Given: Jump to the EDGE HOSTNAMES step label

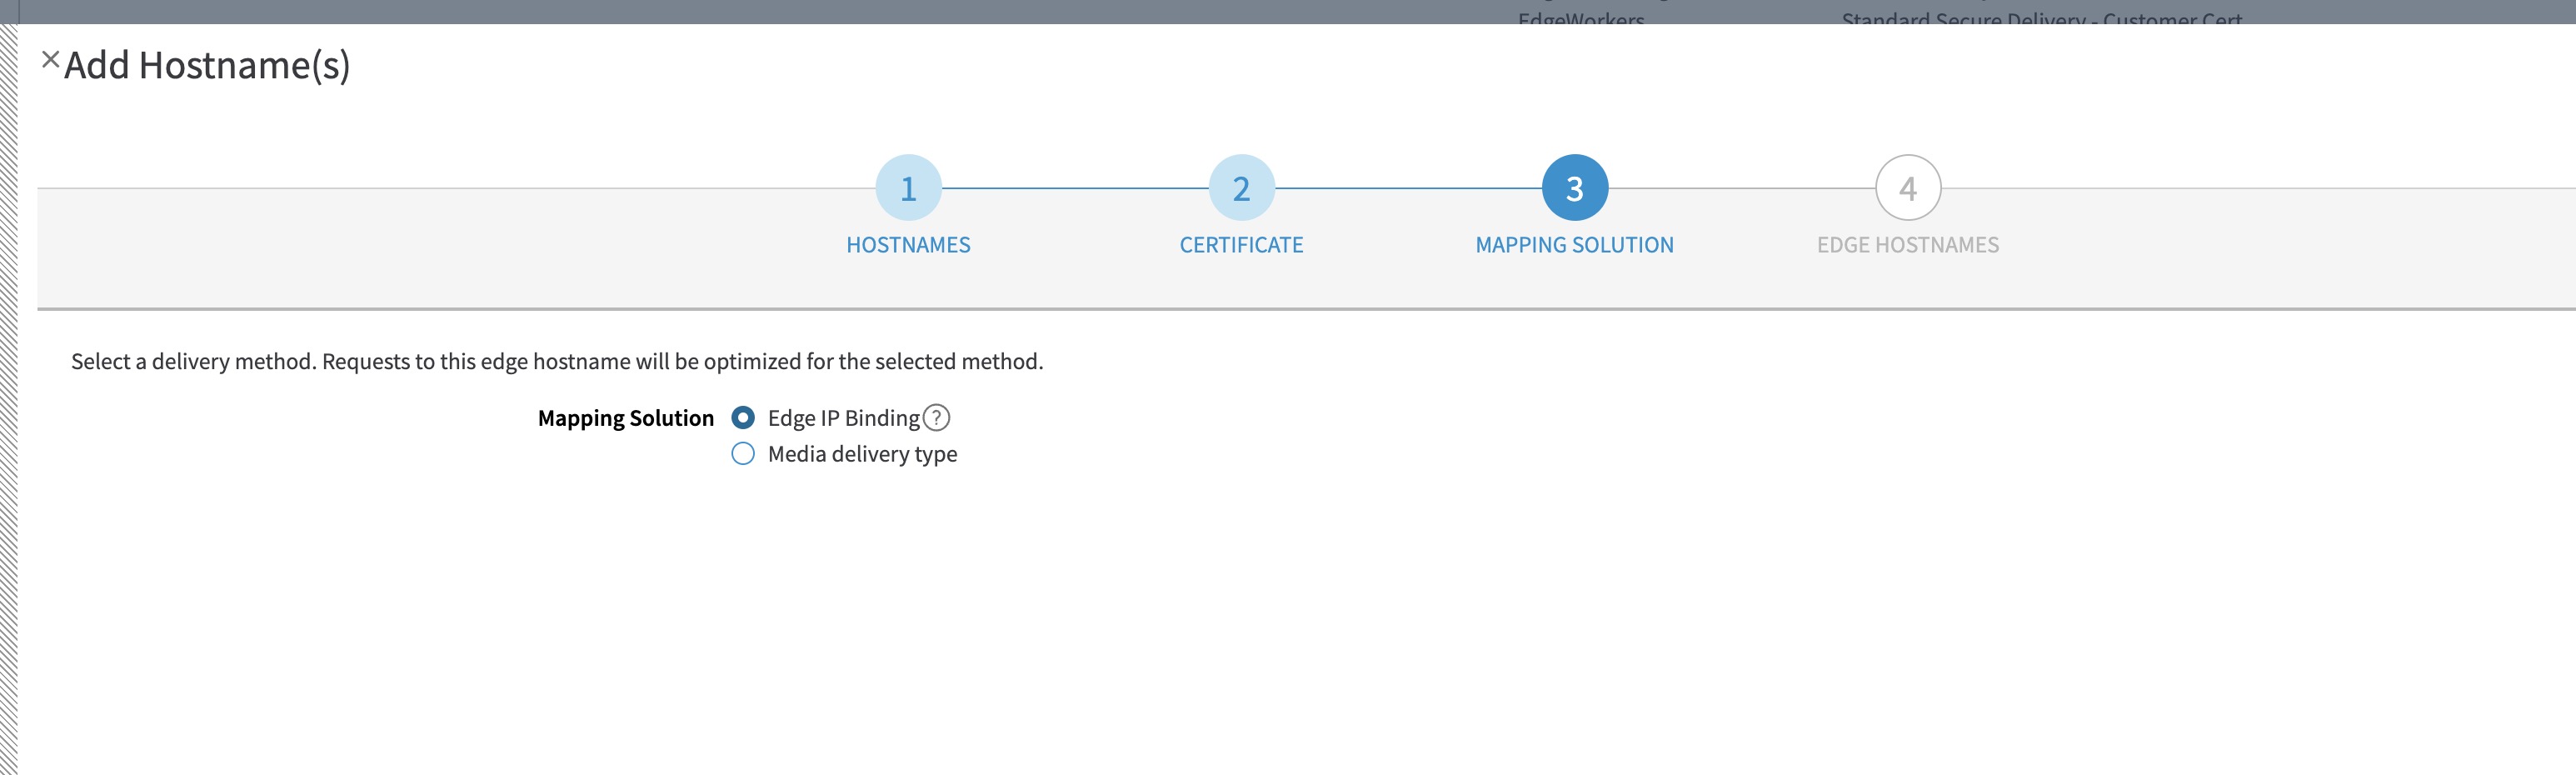Looking at the screenshot, I should [1907, 245].
